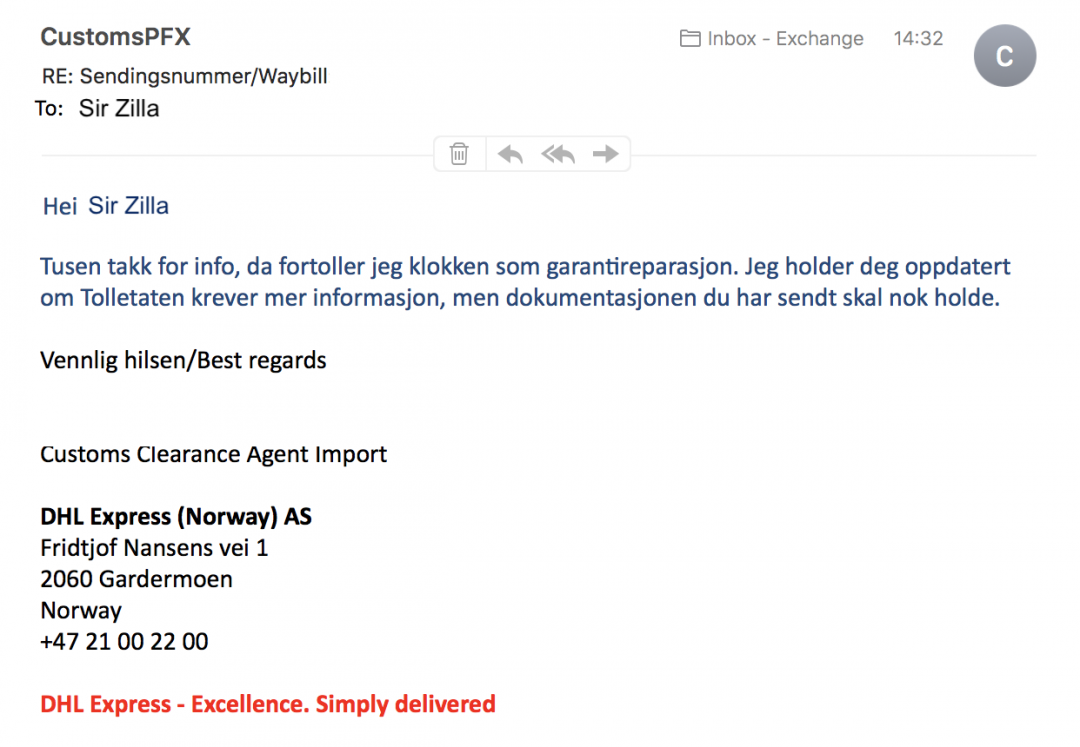Click the 14:32 timestamp
The width and height of the screenshot is (1080, 747).
tap(918, 39)
